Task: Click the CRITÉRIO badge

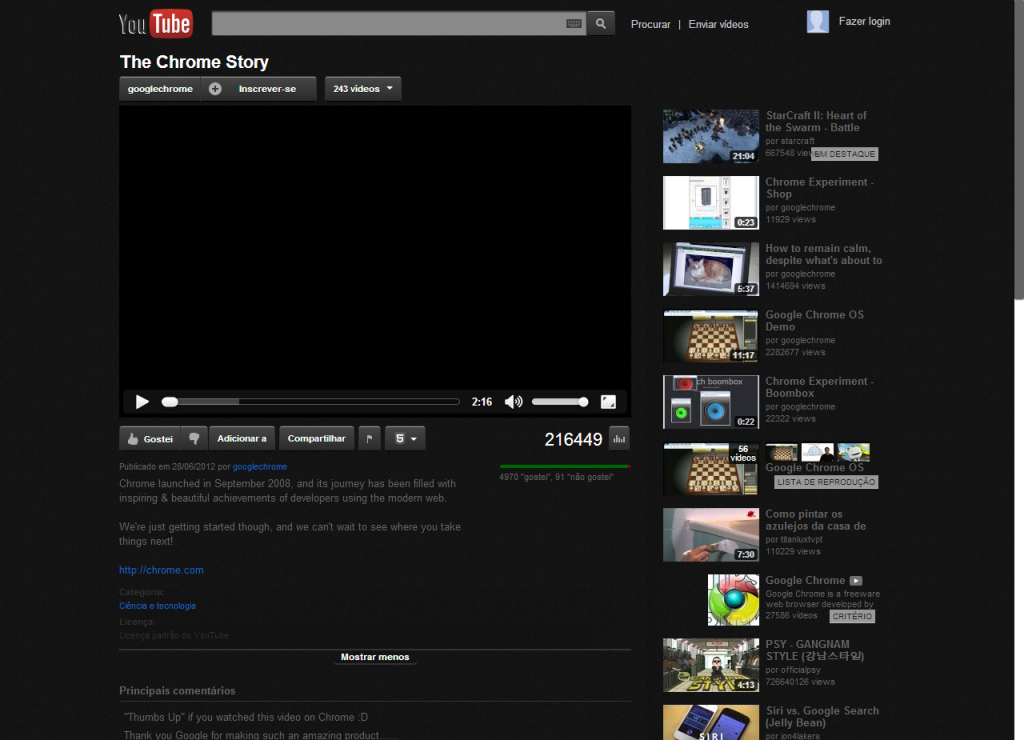Action: click(852, 616)
